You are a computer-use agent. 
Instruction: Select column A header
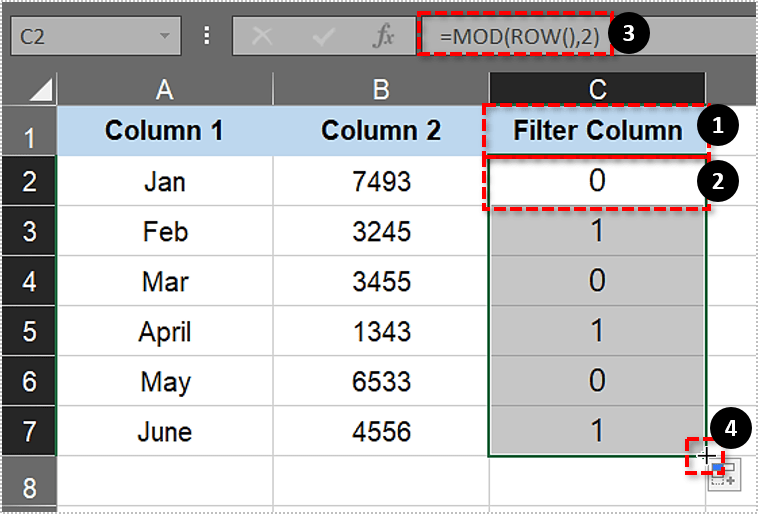164,90
